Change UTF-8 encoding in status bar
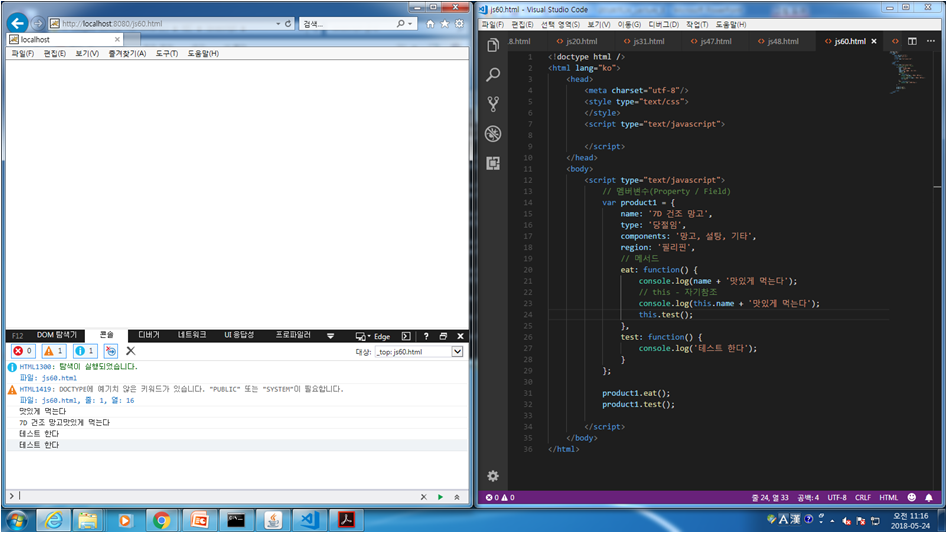 click(x=837, y=497)
